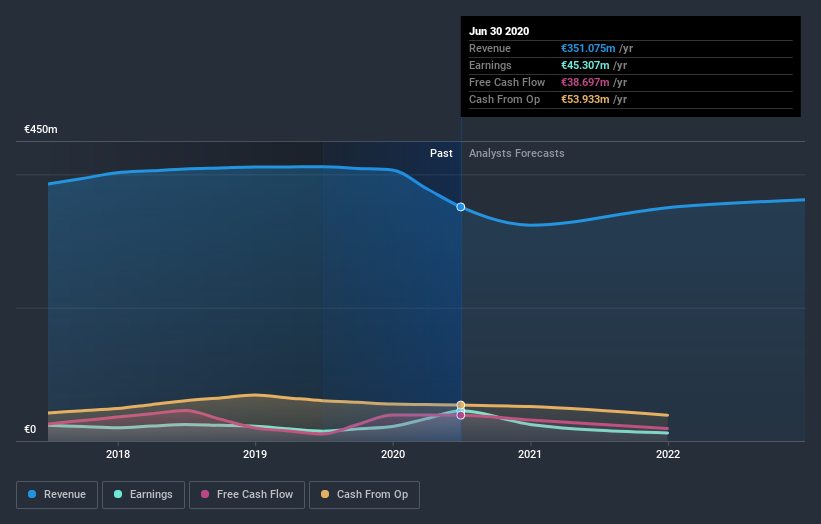Click the Revenue row label in tooltip
821x524 pixels.
(x=490, y=48)
